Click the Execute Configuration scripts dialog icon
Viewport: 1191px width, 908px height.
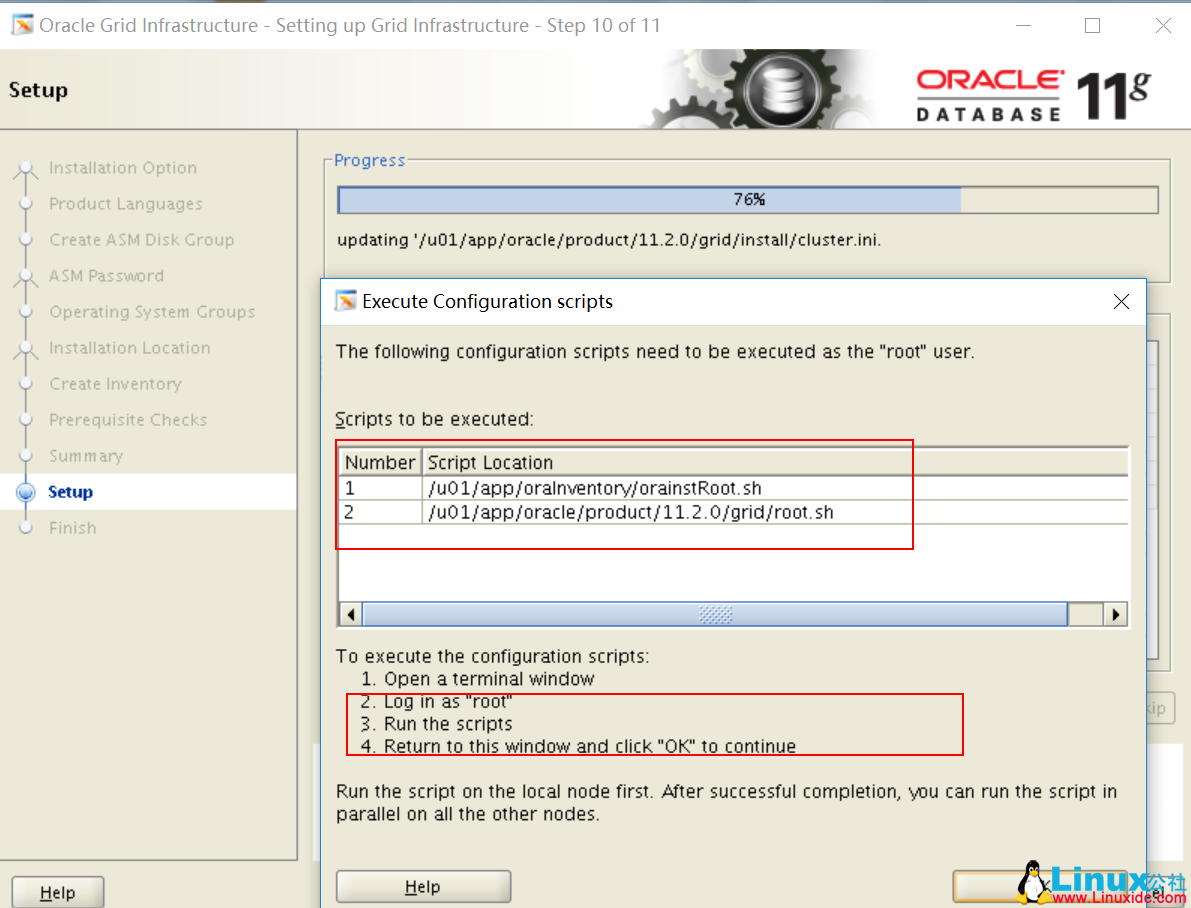pos(347,300)
